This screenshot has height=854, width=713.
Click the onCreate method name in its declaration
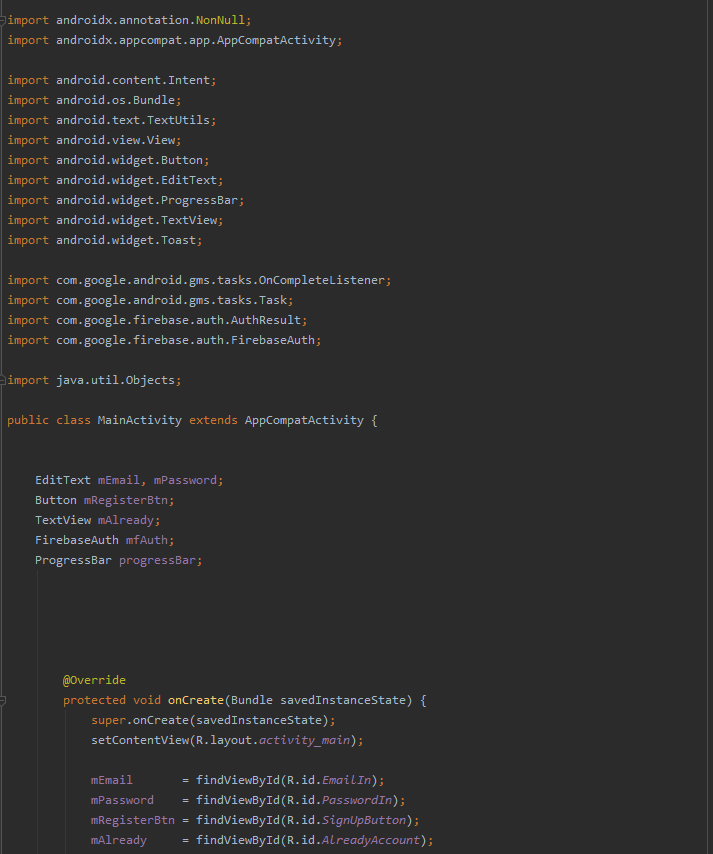196,700
